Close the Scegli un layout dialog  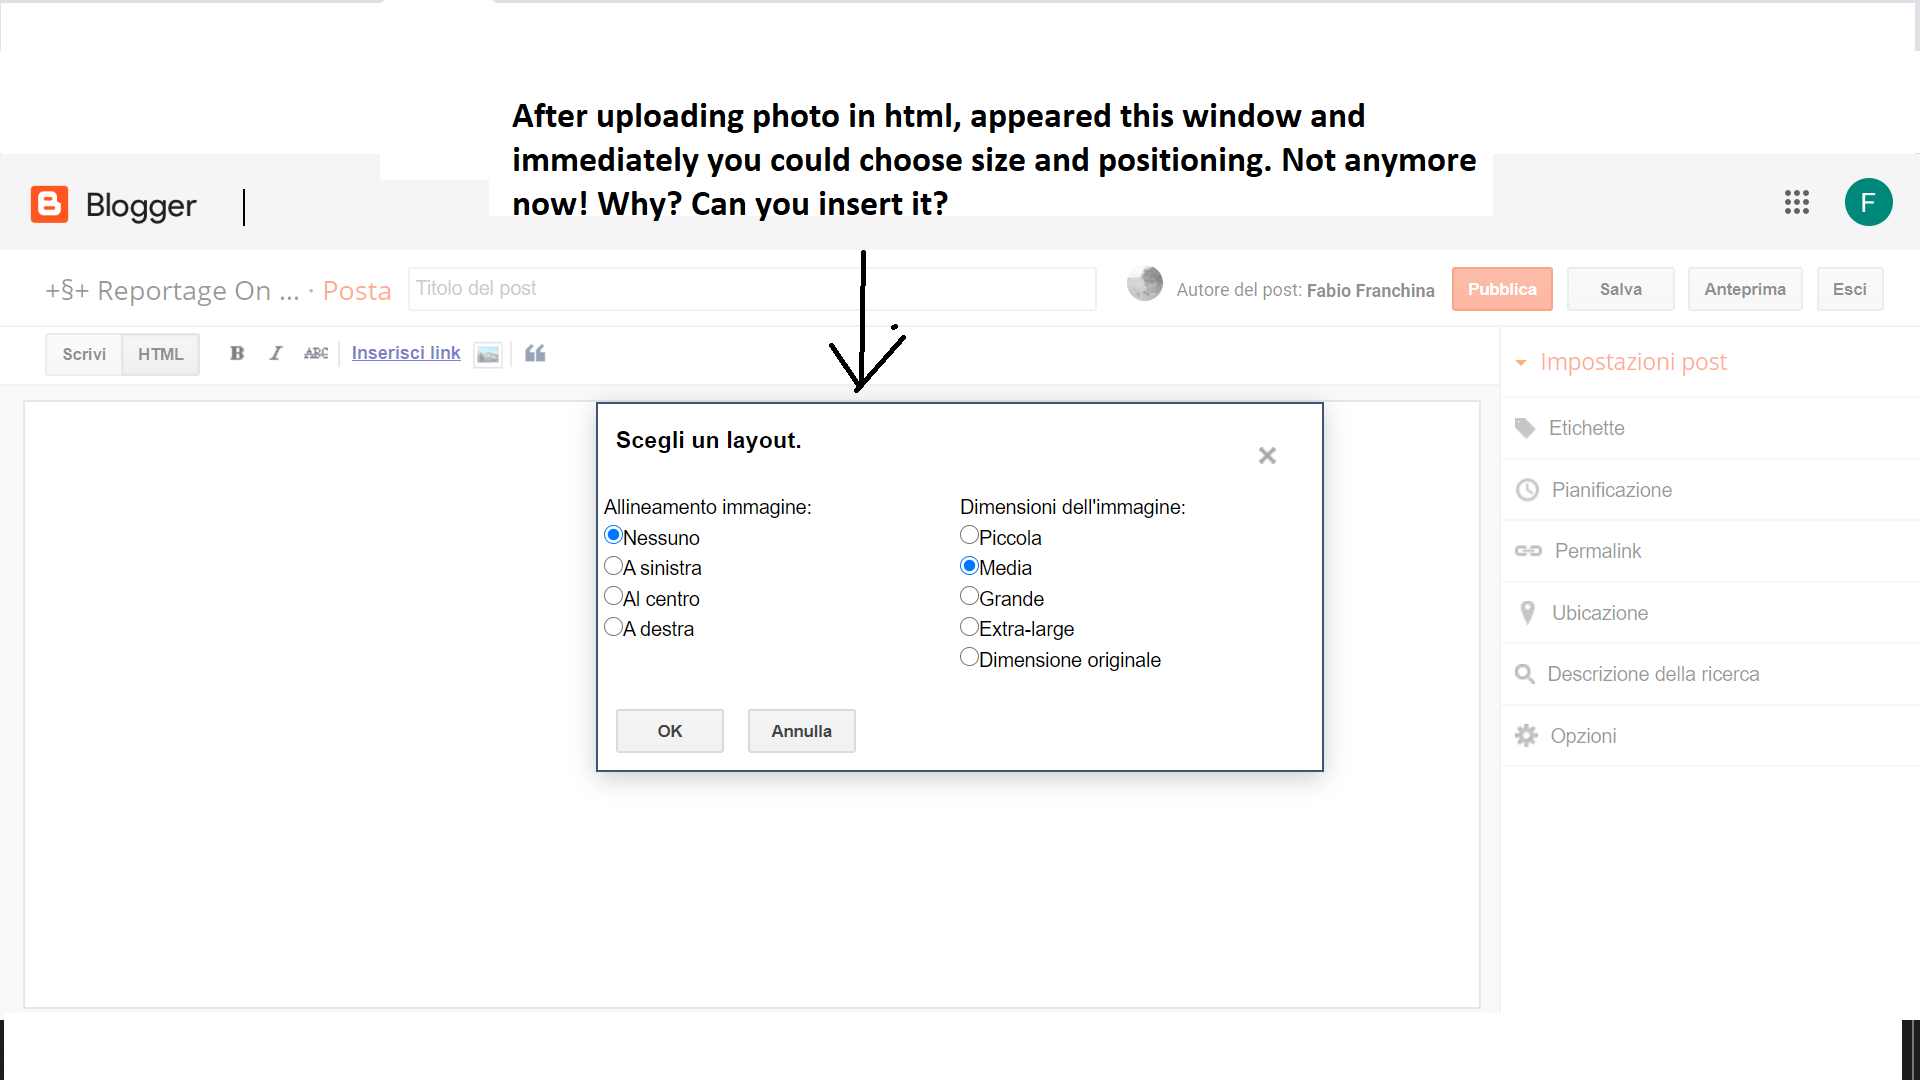tap(1267, 456)
